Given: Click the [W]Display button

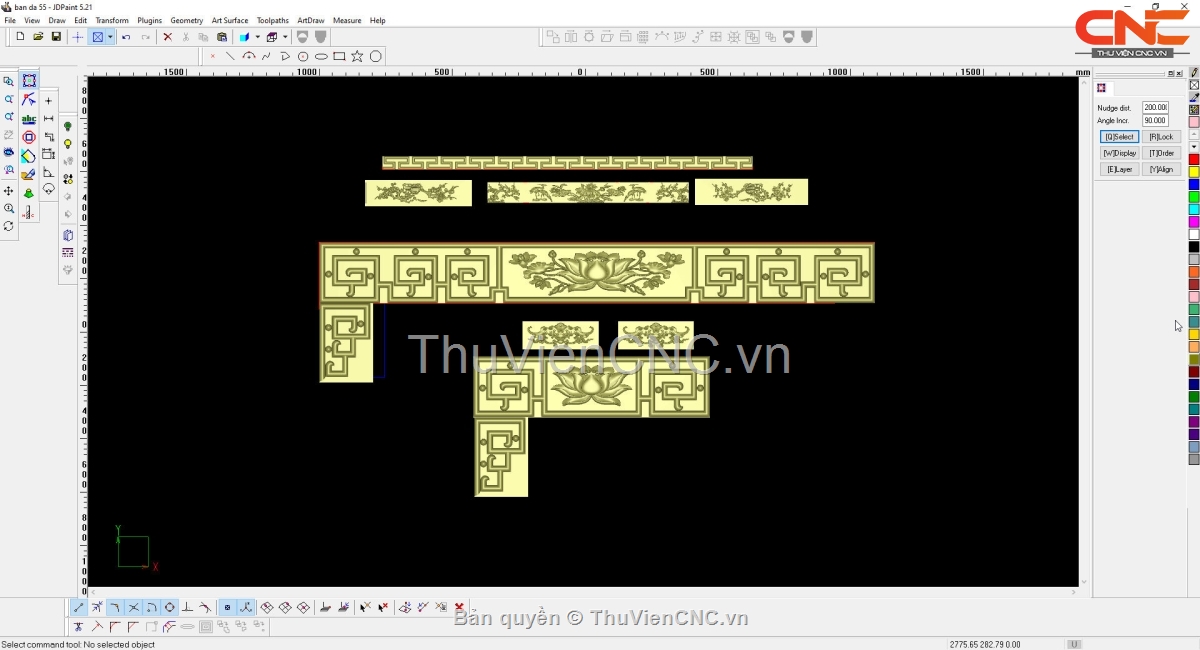Looking at the screenshot, I should (x=1119, y=153).
